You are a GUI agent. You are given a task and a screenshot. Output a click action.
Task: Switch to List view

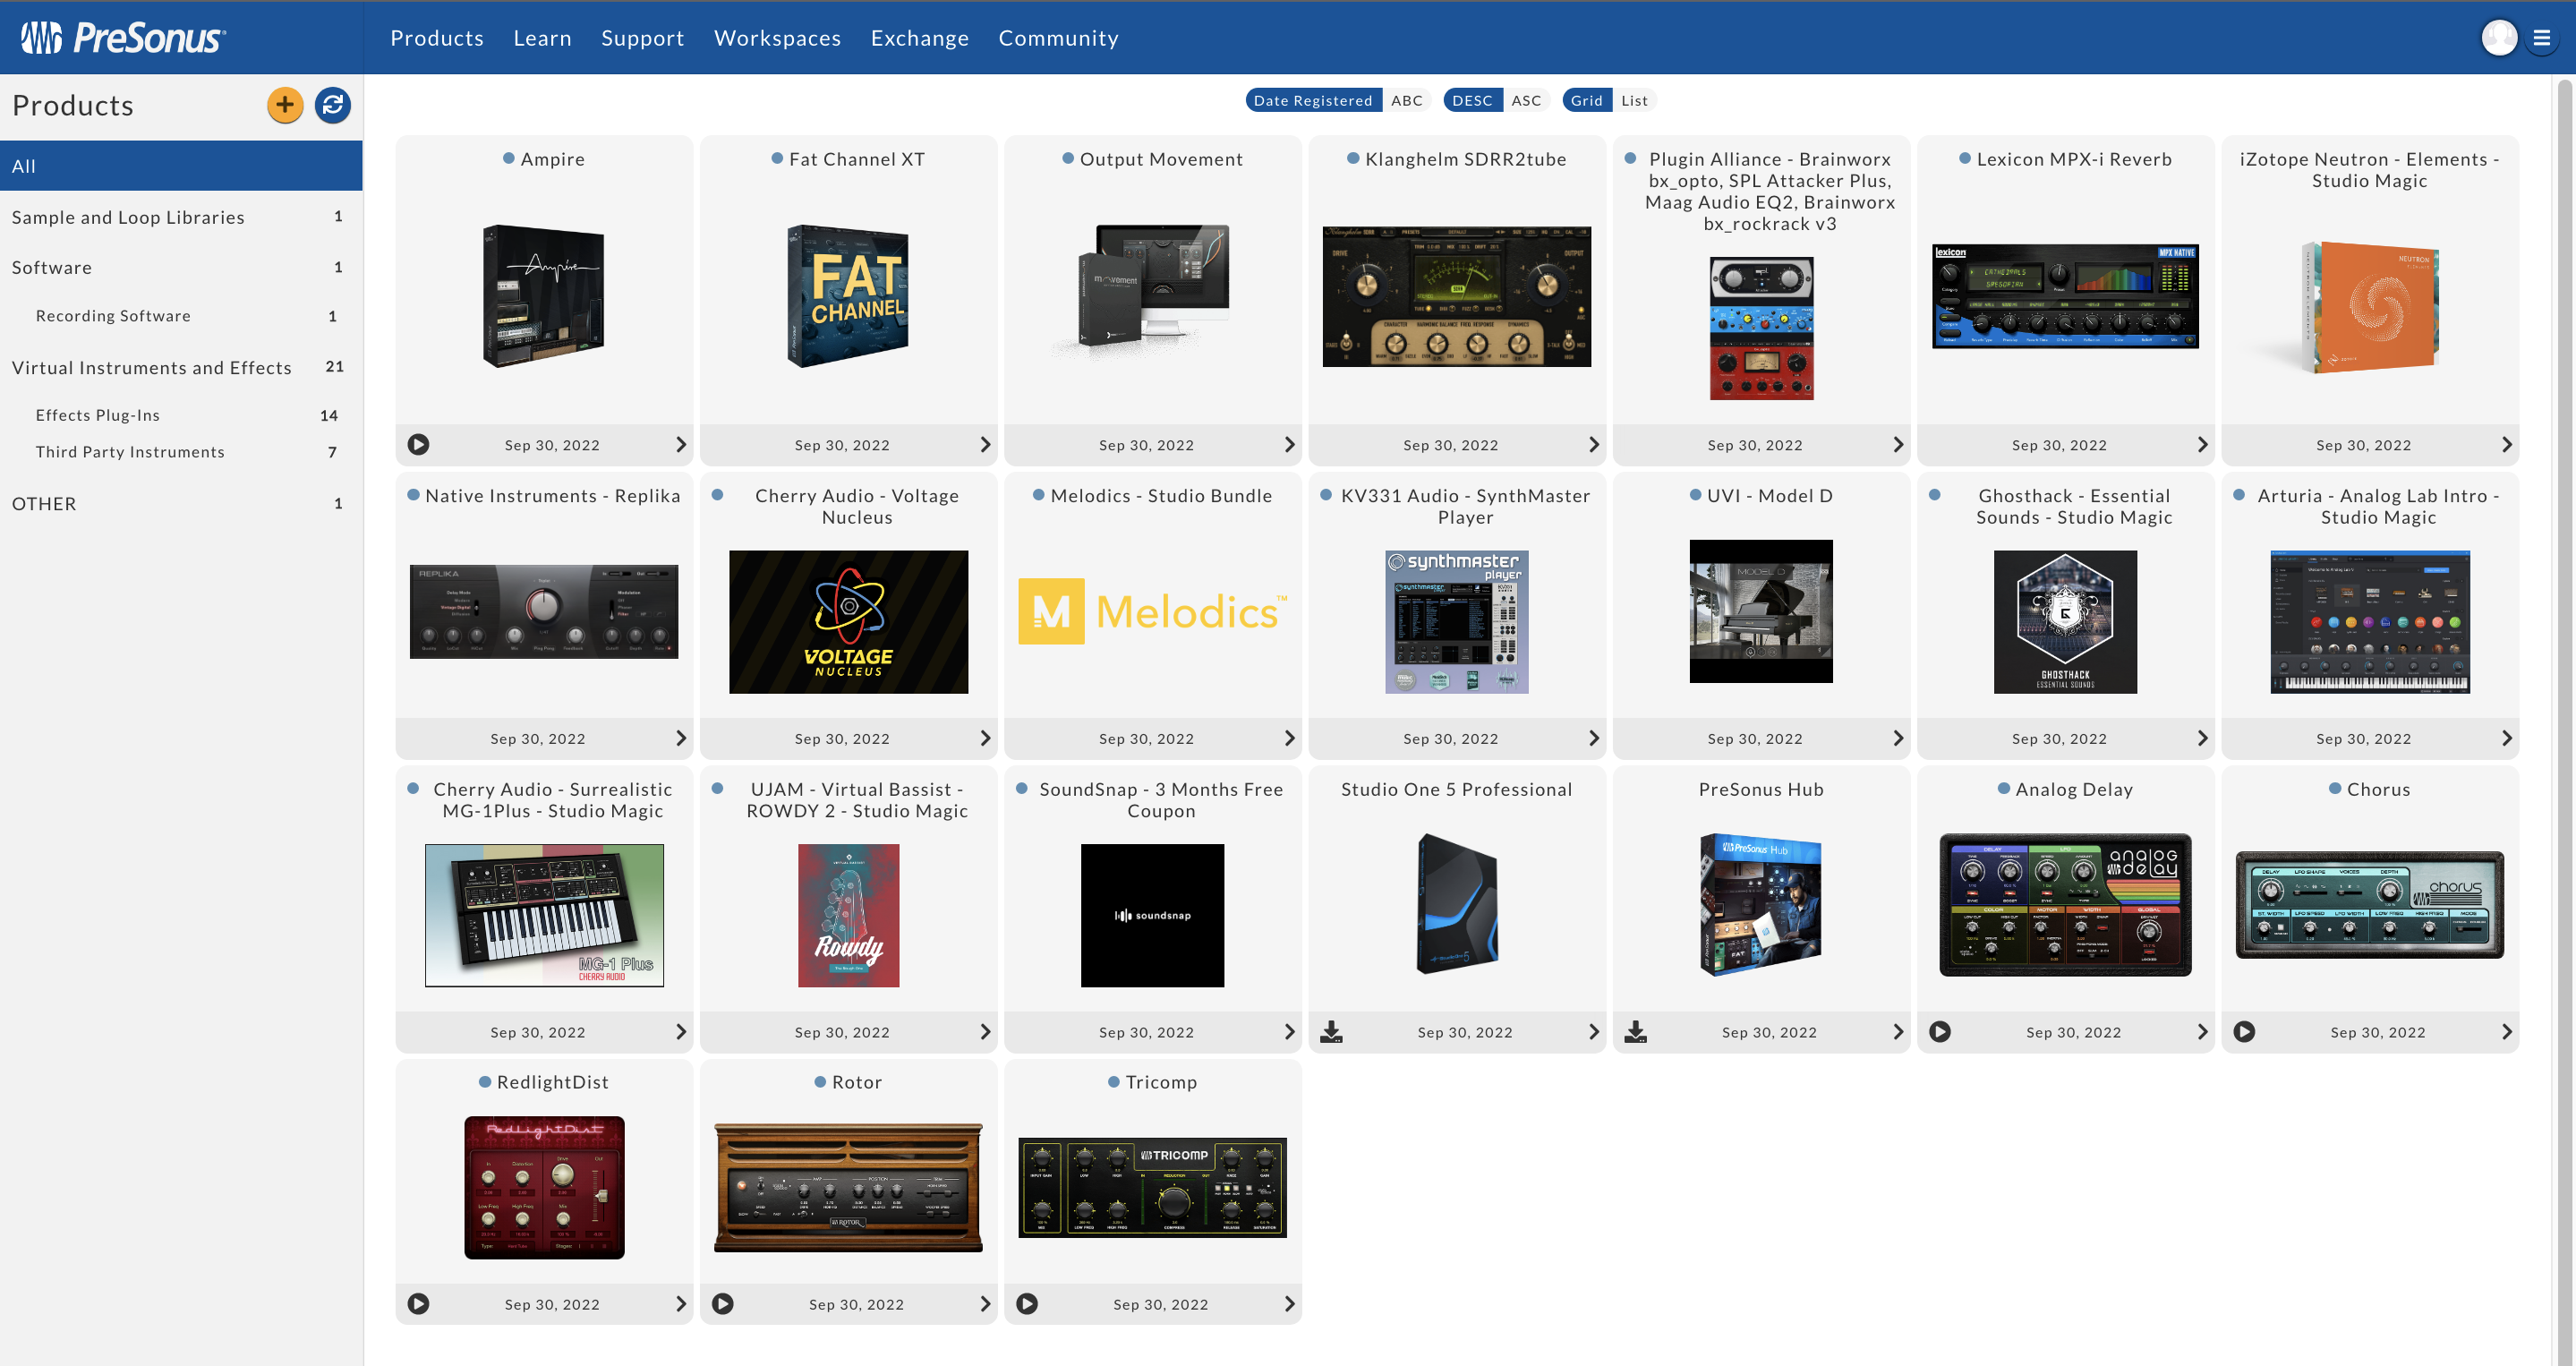[x=1634, y=100]
